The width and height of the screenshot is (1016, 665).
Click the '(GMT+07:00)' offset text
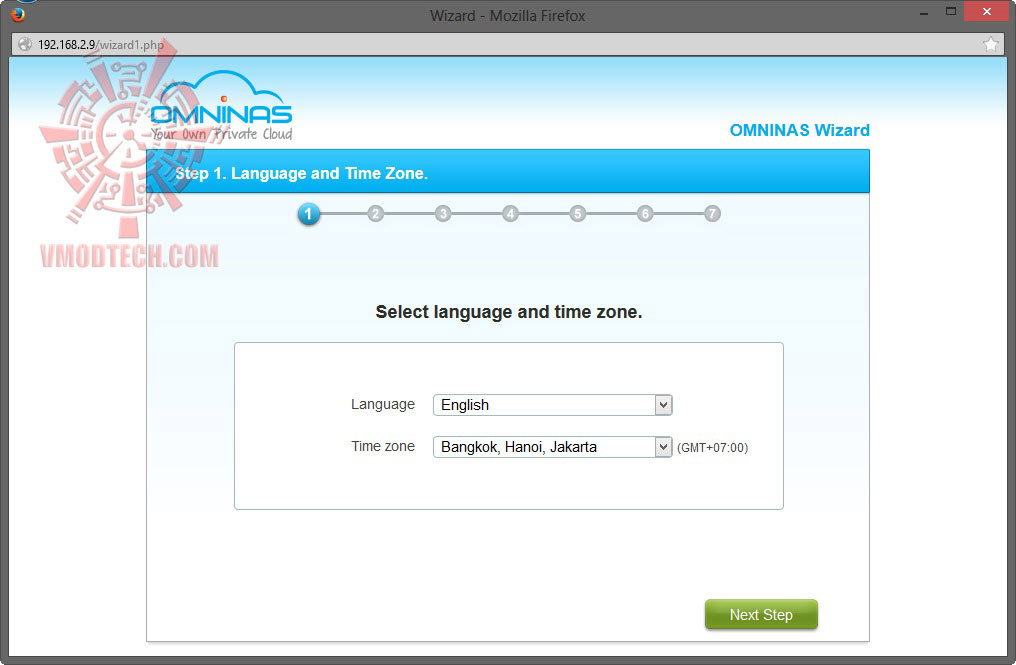coord(713,448)
